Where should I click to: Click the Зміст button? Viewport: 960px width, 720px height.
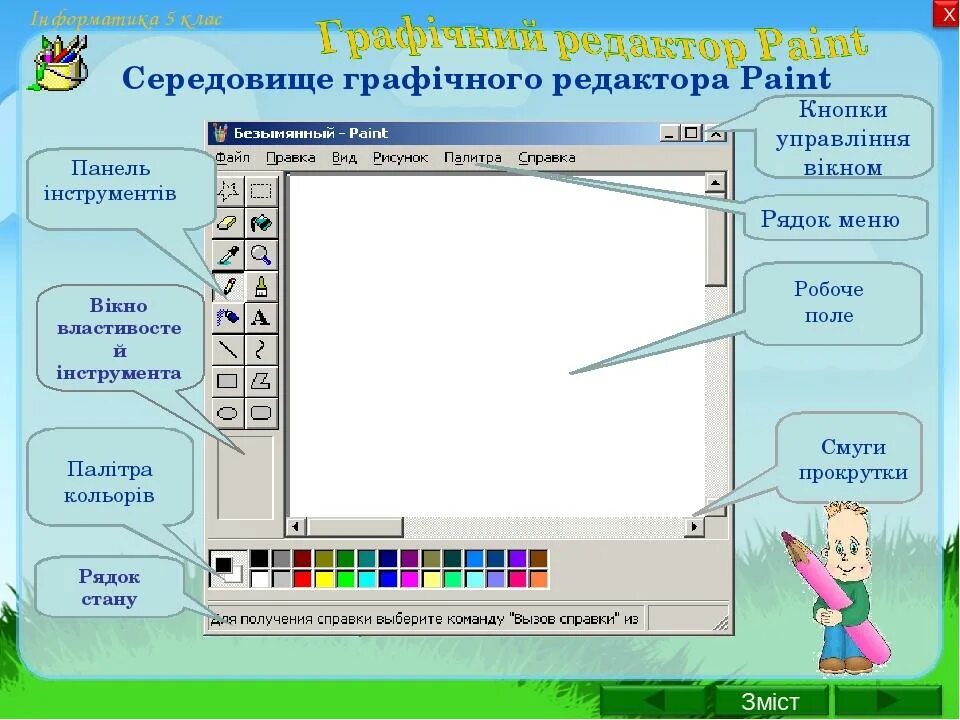click(770, 702)
